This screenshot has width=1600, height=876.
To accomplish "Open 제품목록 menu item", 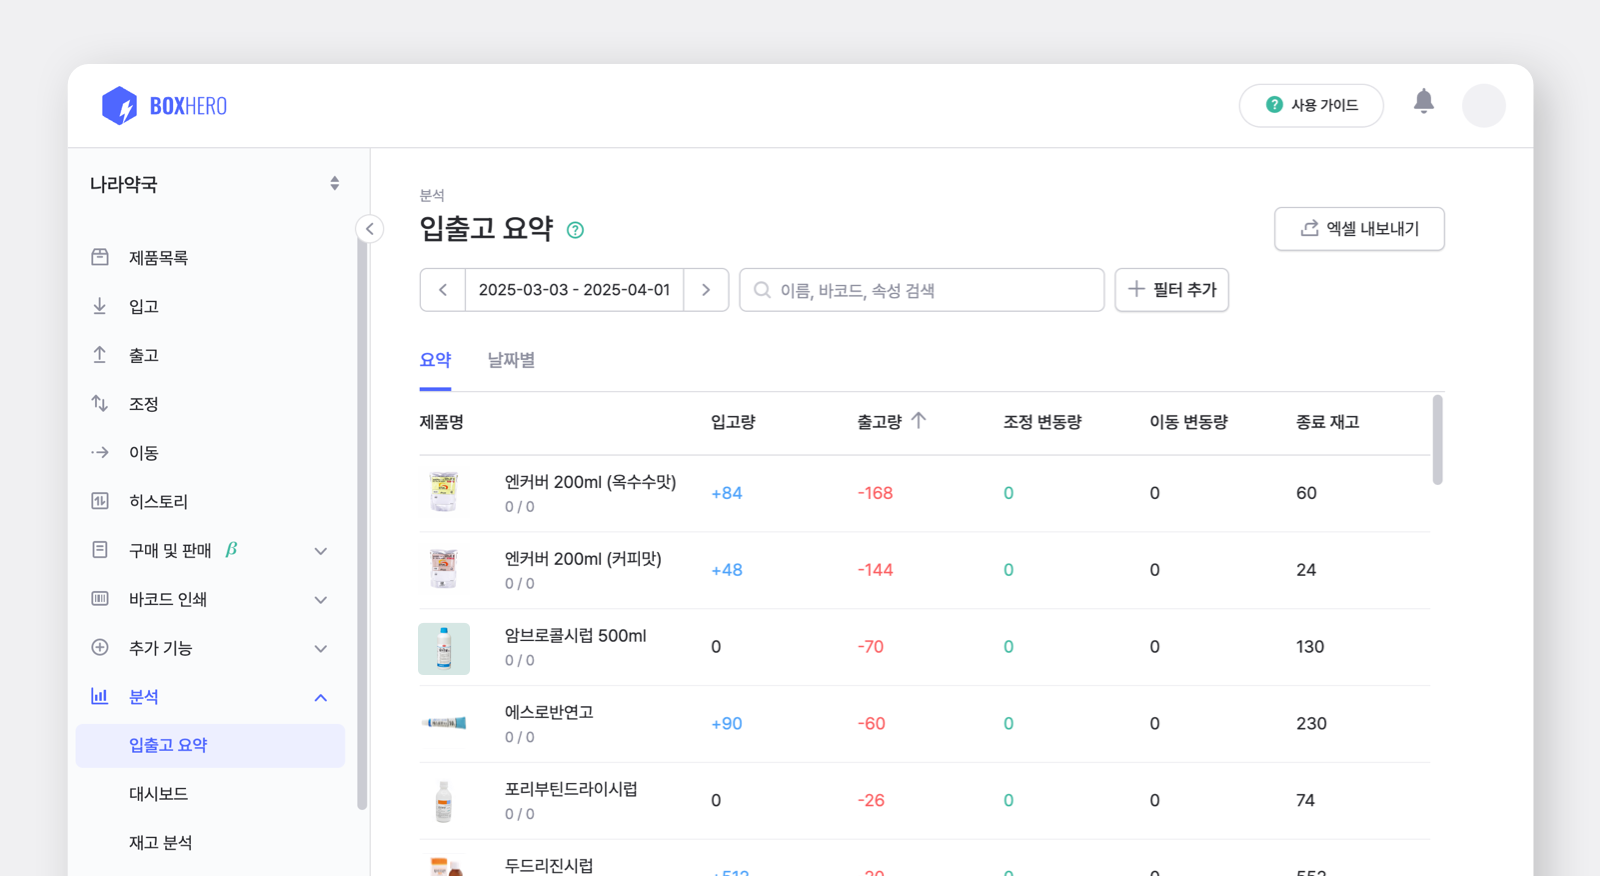I will pyautogui.click(x=158, y=258).
